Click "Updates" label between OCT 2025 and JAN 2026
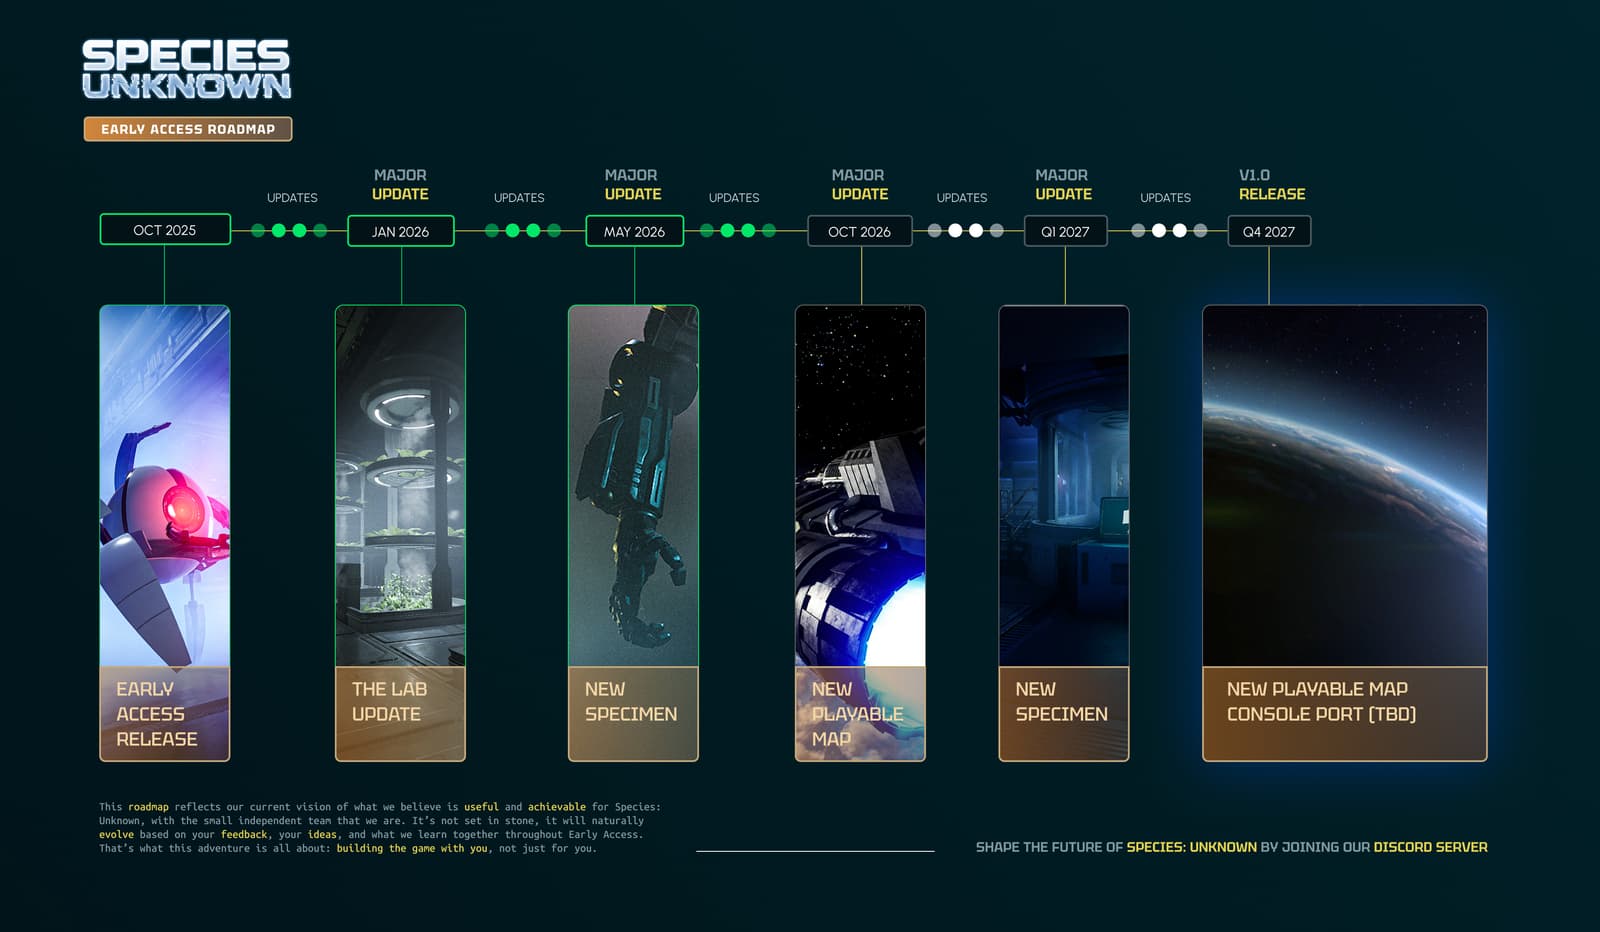This screenshot has width=1600, height=932. [292, 198]
